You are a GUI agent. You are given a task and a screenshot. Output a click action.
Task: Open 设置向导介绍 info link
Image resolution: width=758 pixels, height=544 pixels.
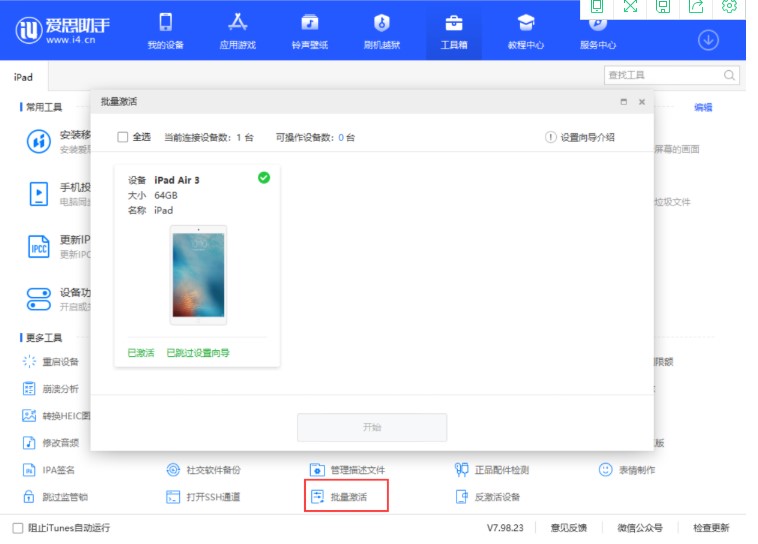click(580, 137)
